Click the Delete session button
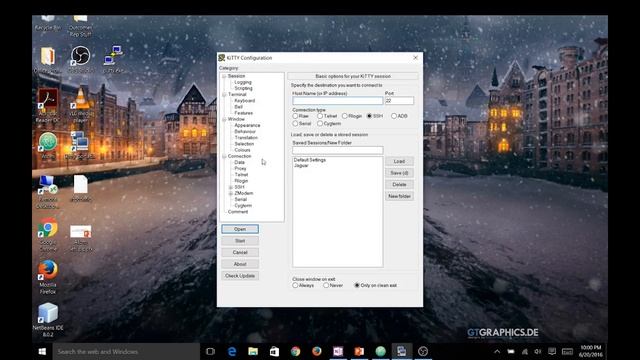This screenshot has width=640, height=360. point(399,185)
